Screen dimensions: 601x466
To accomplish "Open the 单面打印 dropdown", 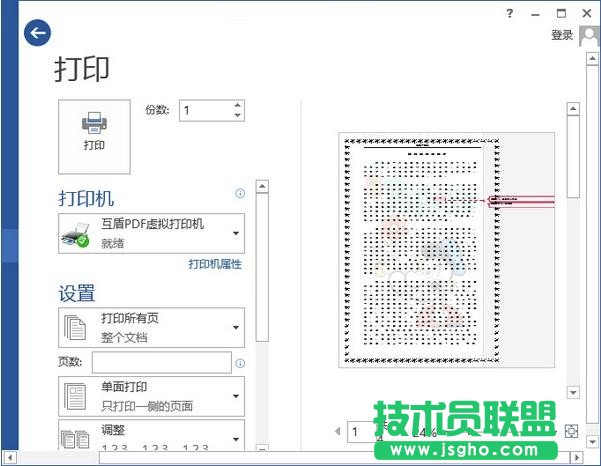I will (151, 396).
